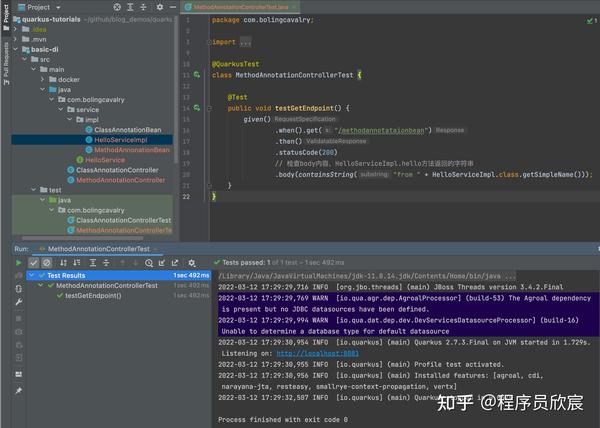Expand the folded import block

245,42
